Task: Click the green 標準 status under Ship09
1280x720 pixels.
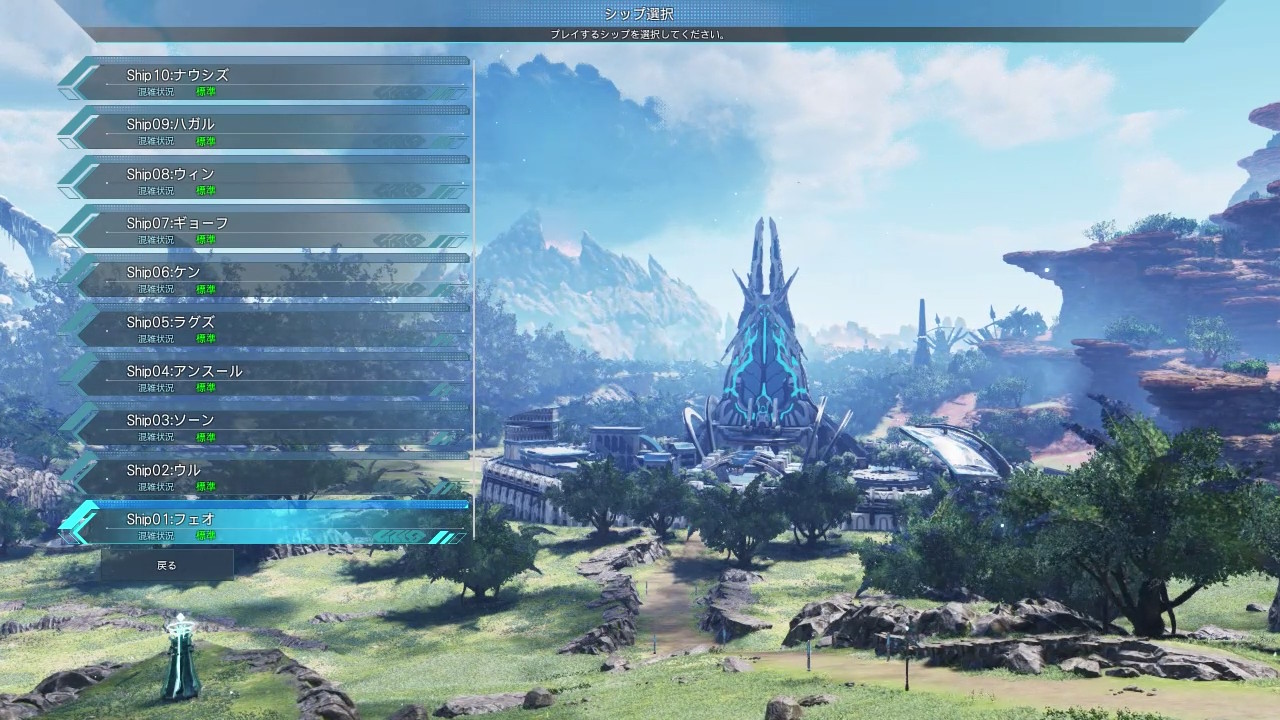Action: click(205, 141)
